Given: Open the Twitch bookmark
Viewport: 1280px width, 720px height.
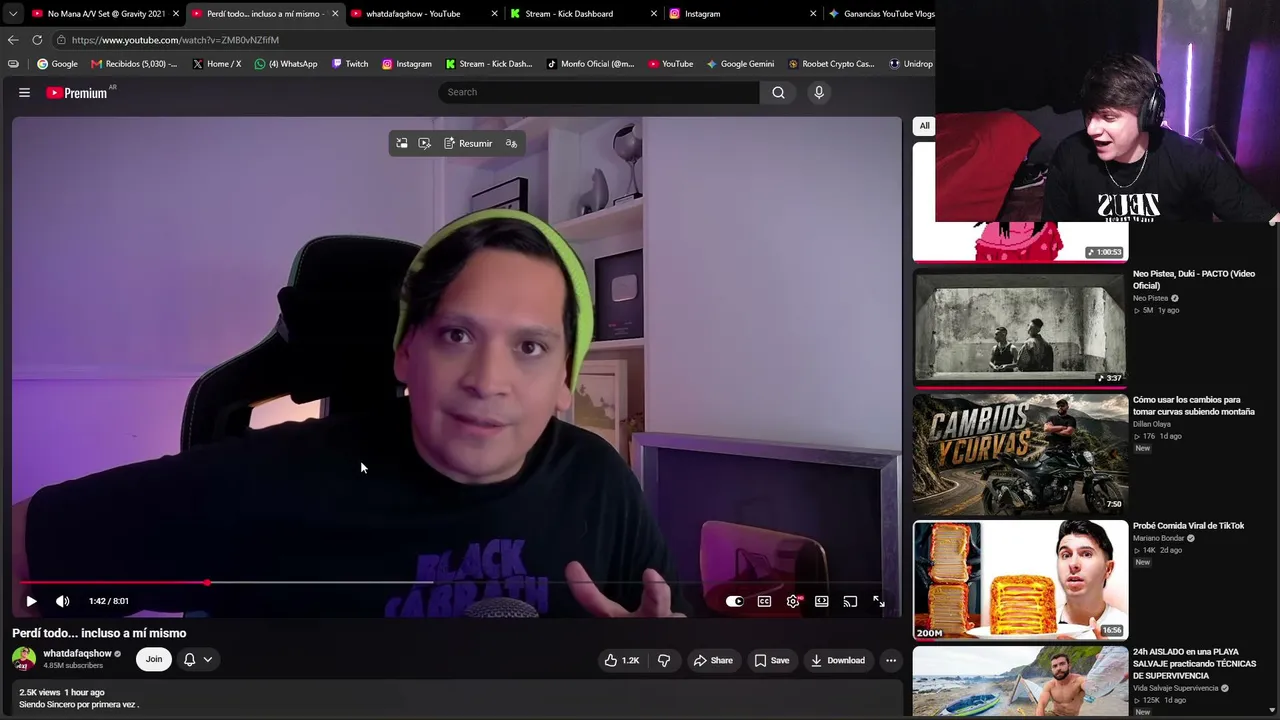Looking at the screenshot, I should (x=350, y=64).
